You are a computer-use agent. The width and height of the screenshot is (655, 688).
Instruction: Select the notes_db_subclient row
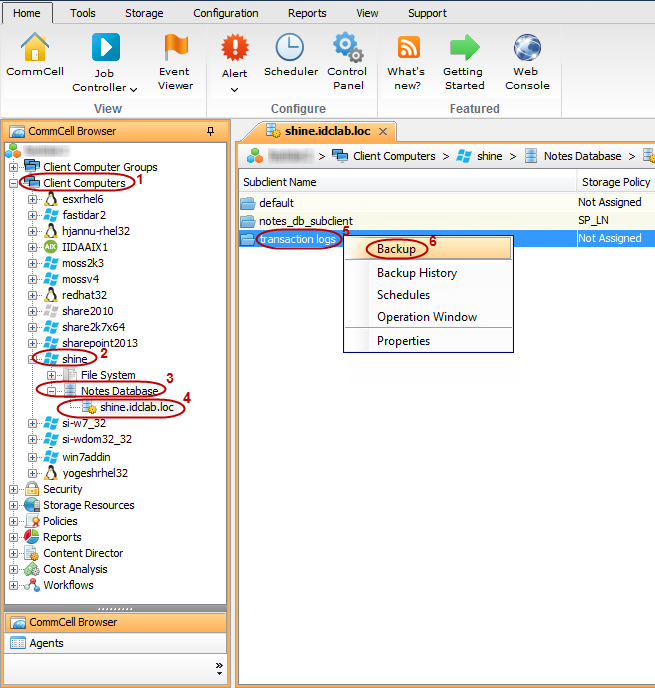click(305, 221)
